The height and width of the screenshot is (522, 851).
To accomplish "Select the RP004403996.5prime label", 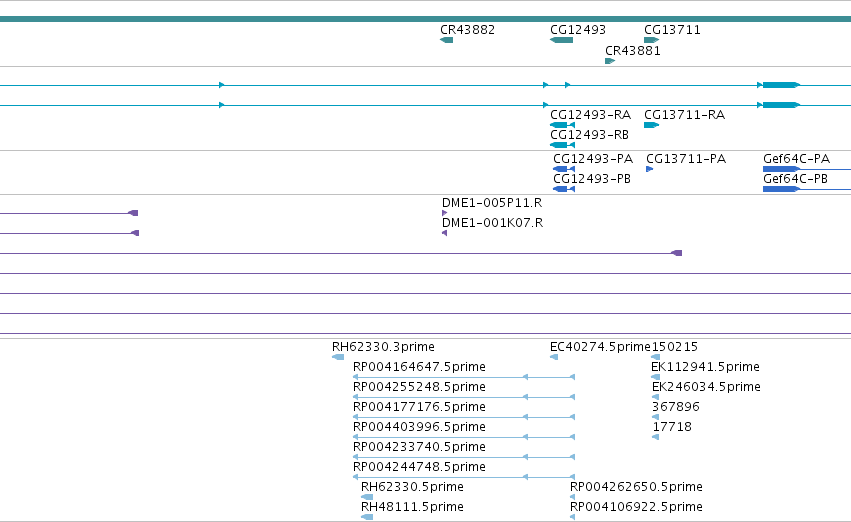I will coord(419,427).
